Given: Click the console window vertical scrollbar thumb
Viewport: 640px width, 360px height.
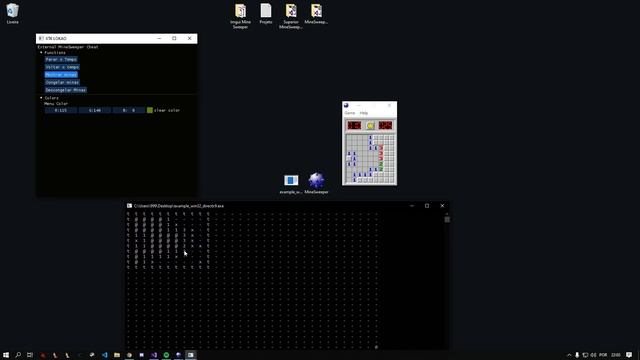Looking at the screenshot, I should pyautogui.click(x=447, y=220).
